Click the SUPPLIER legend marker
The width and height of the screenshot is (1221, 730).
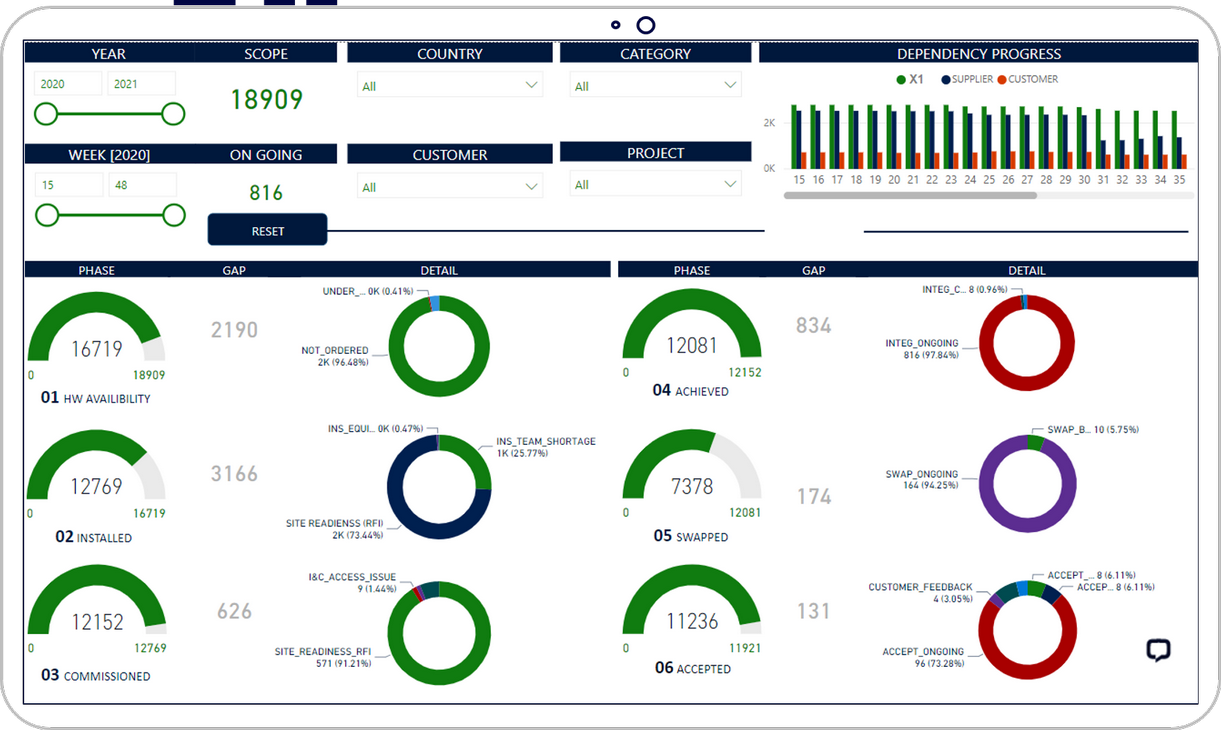(x=946, y=79)
